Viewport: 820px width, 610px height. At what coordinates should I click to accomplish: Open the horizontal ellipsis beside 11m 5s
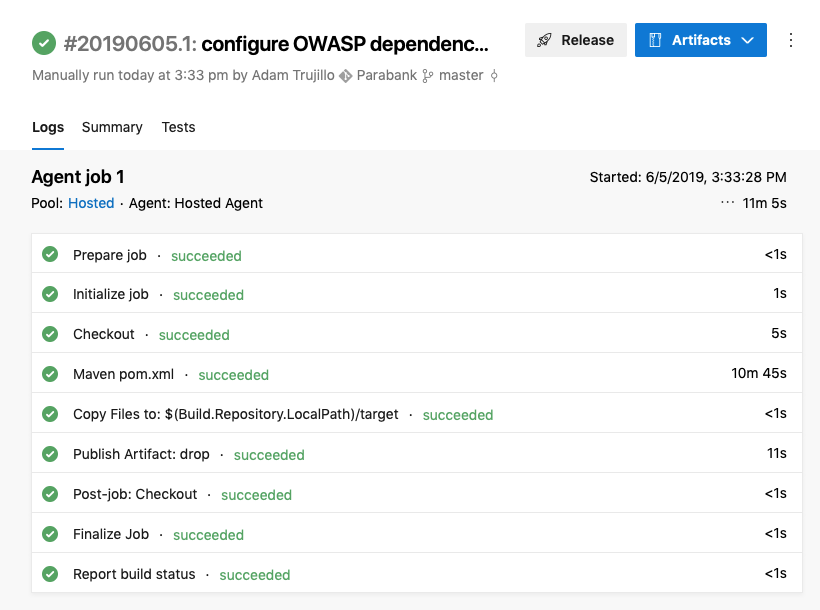[x=727, y=202]
